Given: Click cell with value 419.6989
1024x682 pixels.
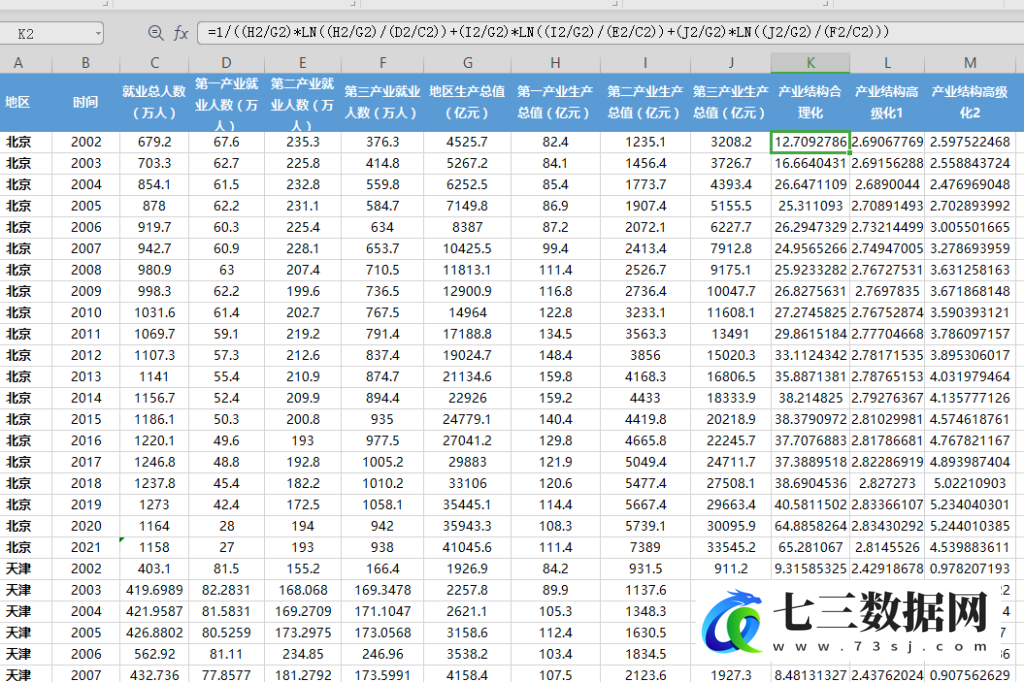Looking at the screenshot, I should (154, 590).
